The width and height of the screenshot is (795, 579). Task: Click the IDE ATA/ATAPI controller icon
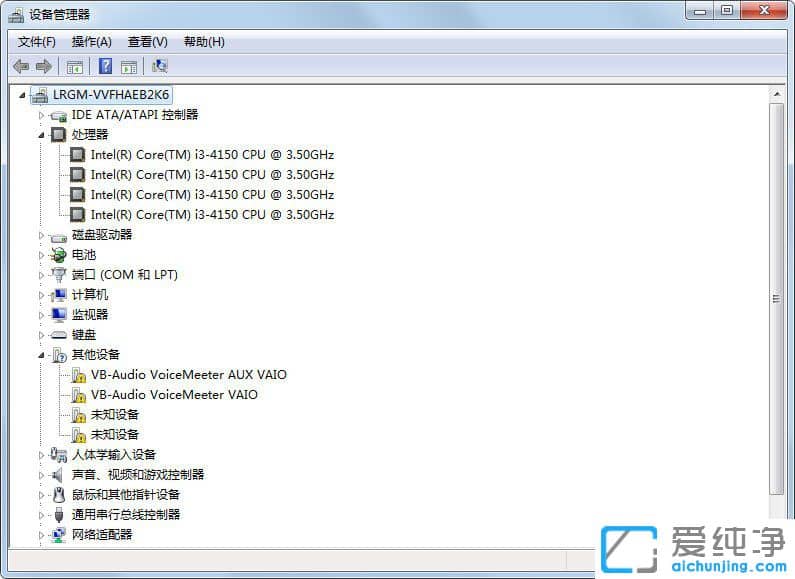click(x=59, y=116)
